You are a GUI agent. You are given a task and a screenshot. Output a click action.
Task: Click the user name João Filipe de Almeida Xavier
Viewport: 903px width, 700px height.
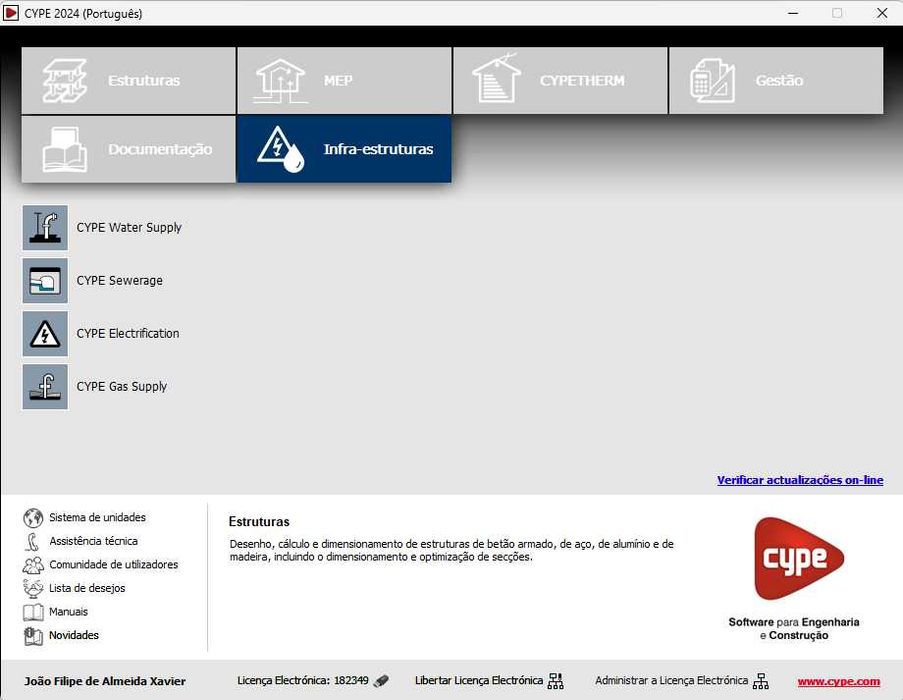[105, 682]
